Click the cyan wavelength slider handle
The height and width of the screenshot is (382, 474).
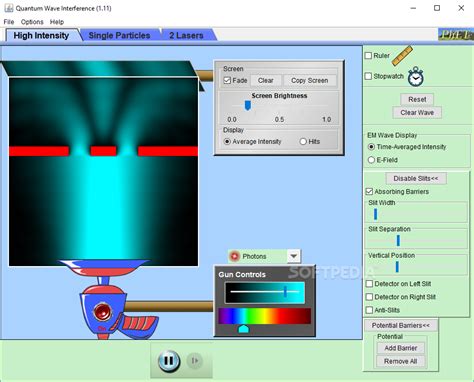[244, 329]
